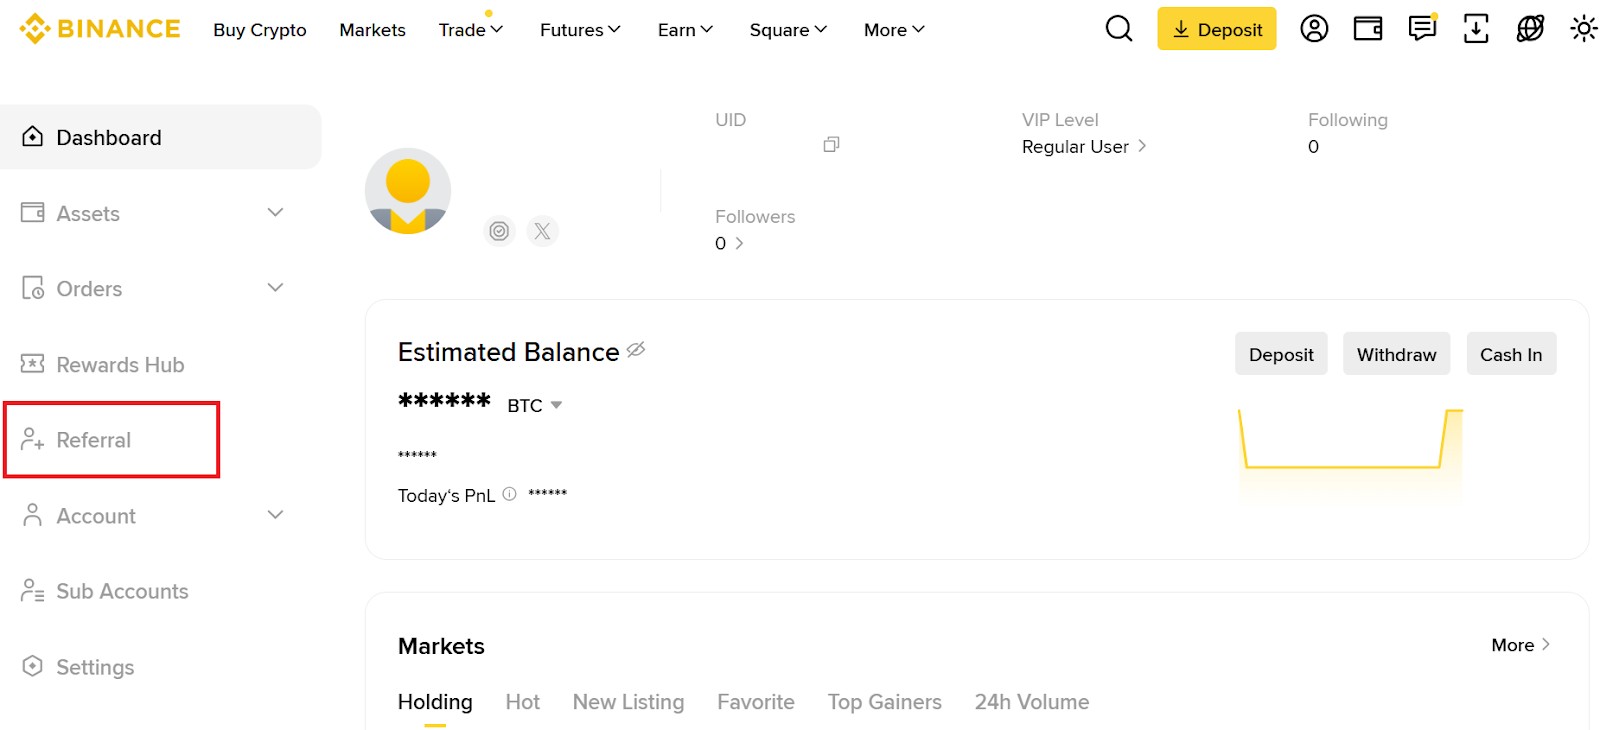Click the Assets wallet icon in sidebar

(33, 212)
